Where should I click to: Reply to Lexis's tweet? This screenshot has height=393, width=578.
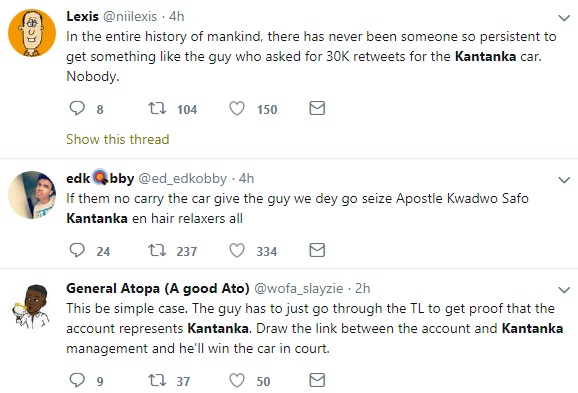77,108
